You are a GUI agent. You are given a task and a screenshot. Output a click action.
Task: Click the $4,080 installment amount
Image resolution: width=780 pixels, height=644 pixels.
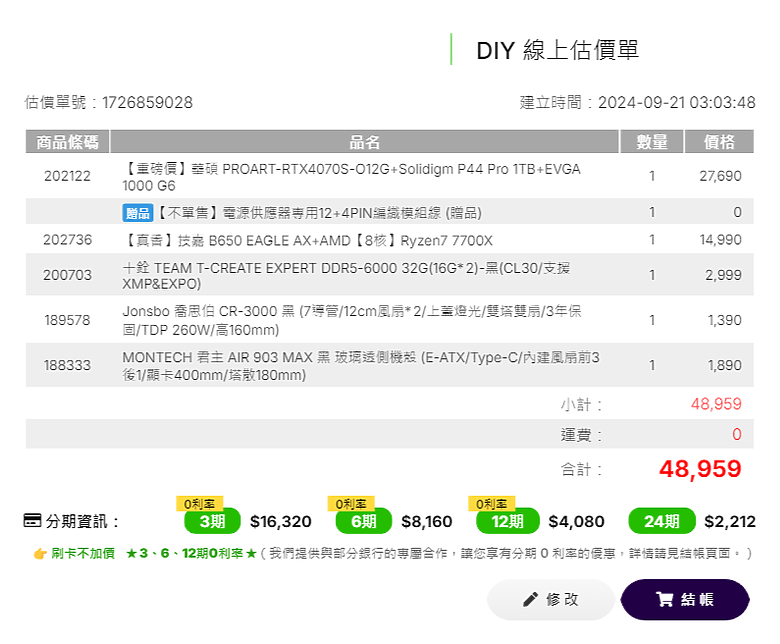[x=576, y=522]
